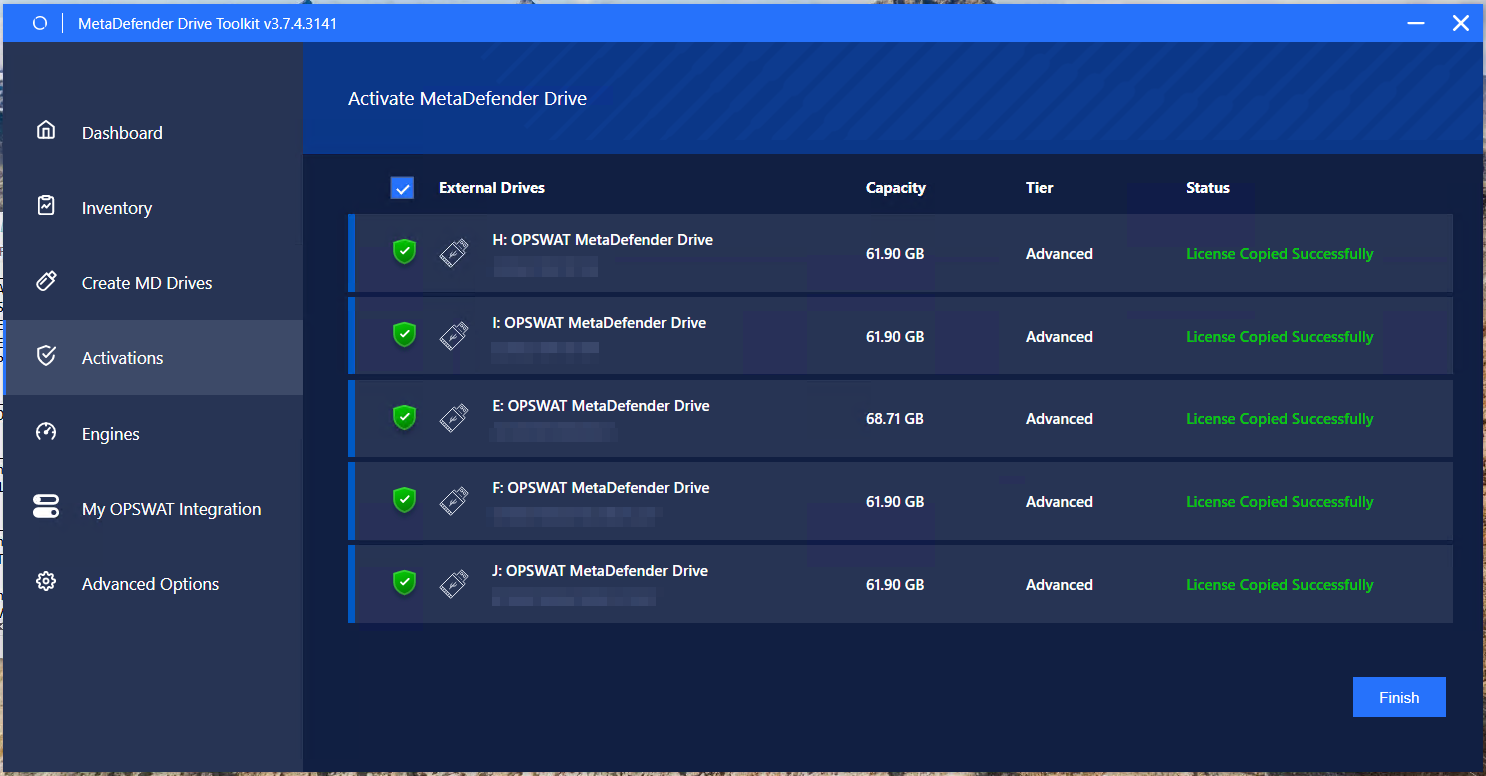
Task: Click the MetaDefender Drive Toolkit title text
Action: point(207,23)
